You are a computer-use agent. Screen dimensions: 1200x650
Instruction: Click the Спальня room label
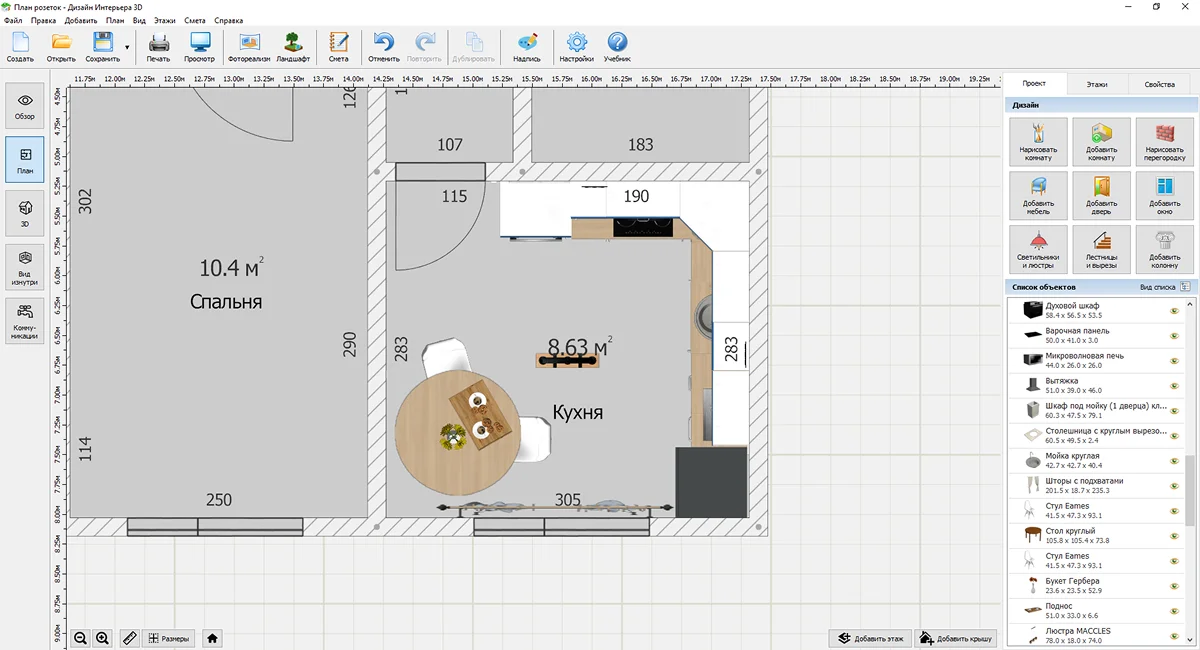pyautogui.click(x=226, y=301)
